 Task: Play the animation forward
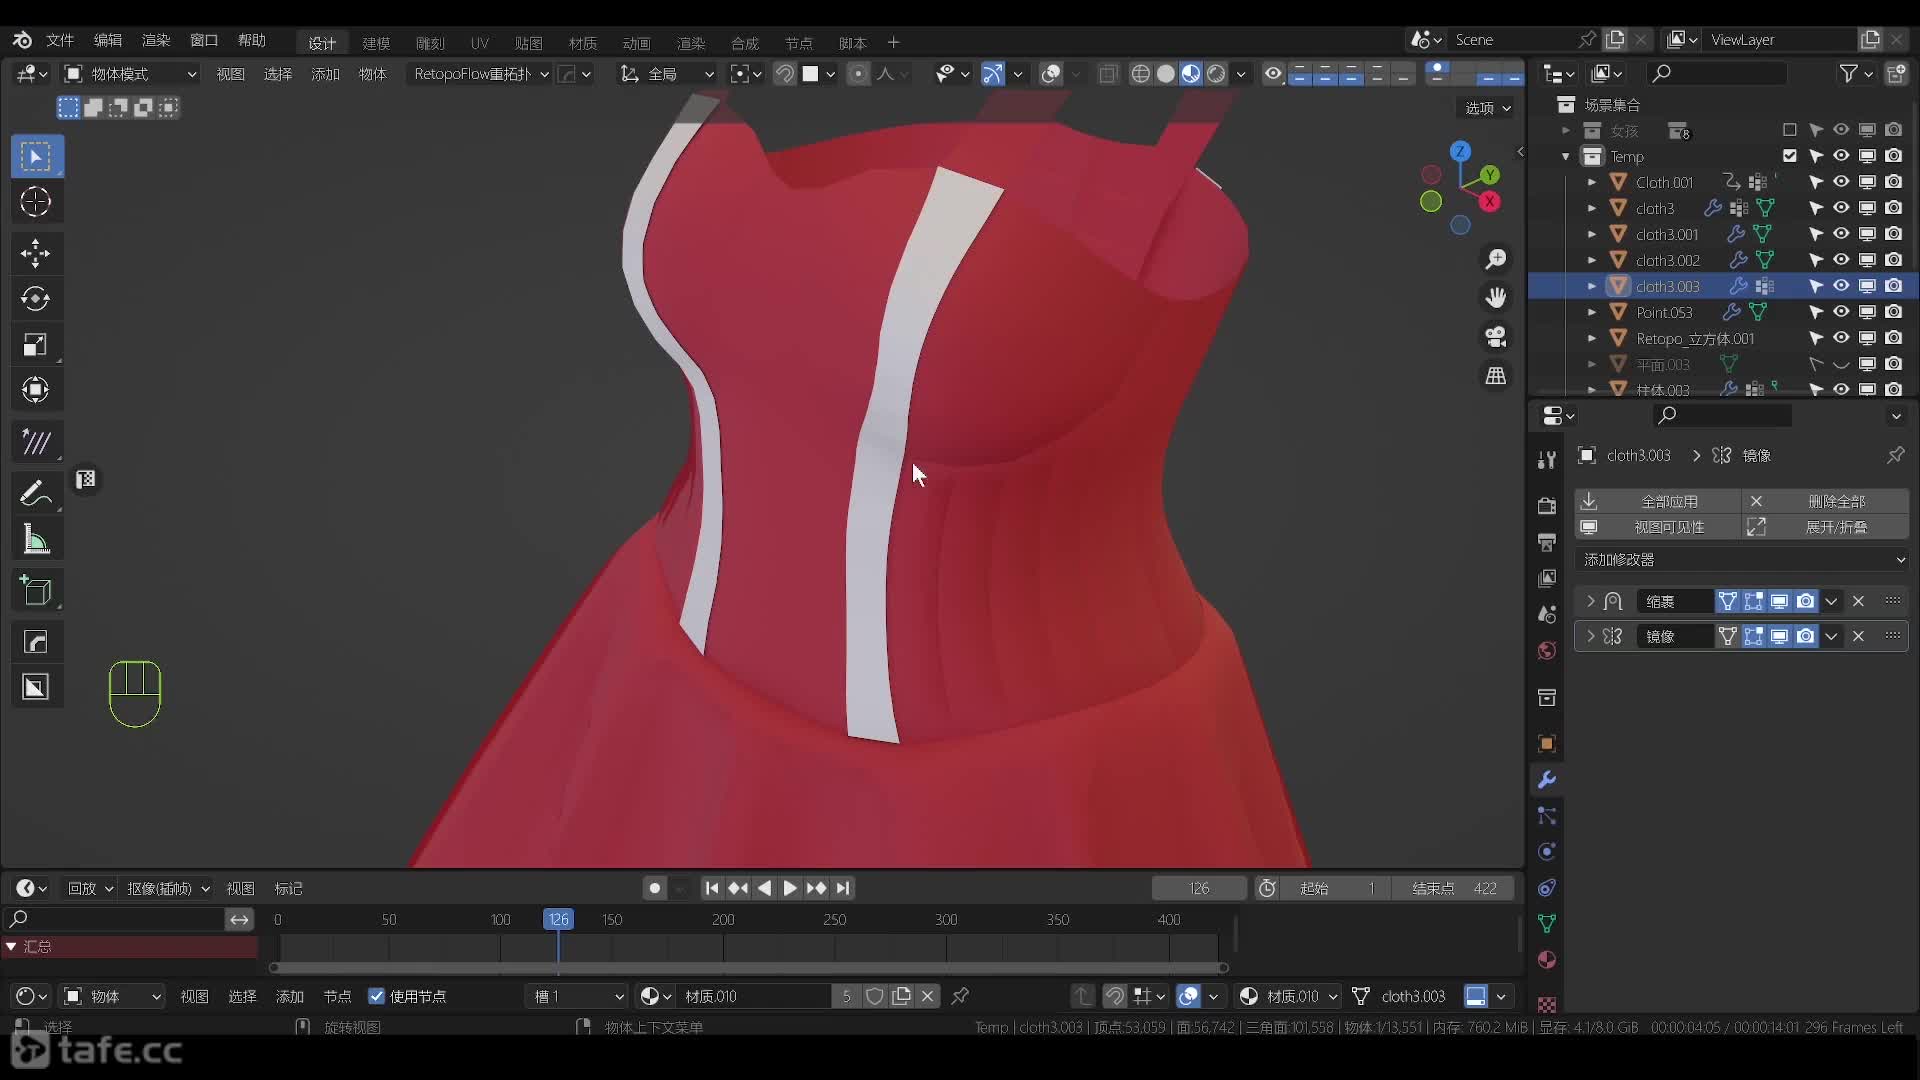pos(789,888)
